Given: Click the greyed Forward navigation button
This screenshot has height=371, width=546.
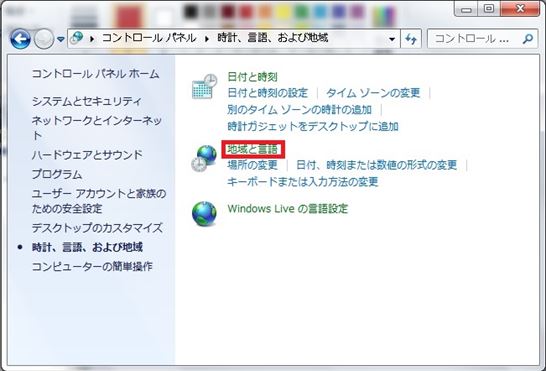Looking at the screenshot, I should [x=44, y=39].
